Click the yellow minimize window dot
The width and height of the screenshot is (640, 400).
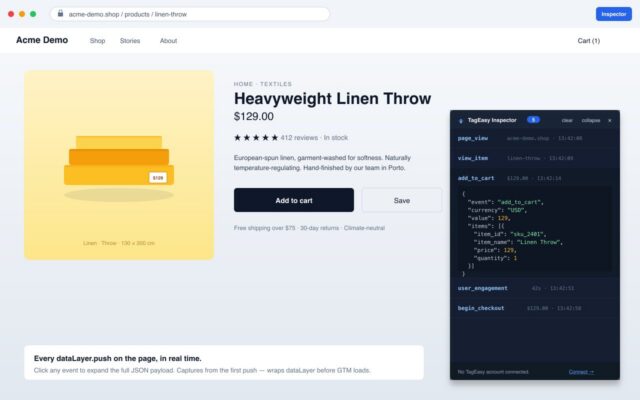(x=22, y=14)
